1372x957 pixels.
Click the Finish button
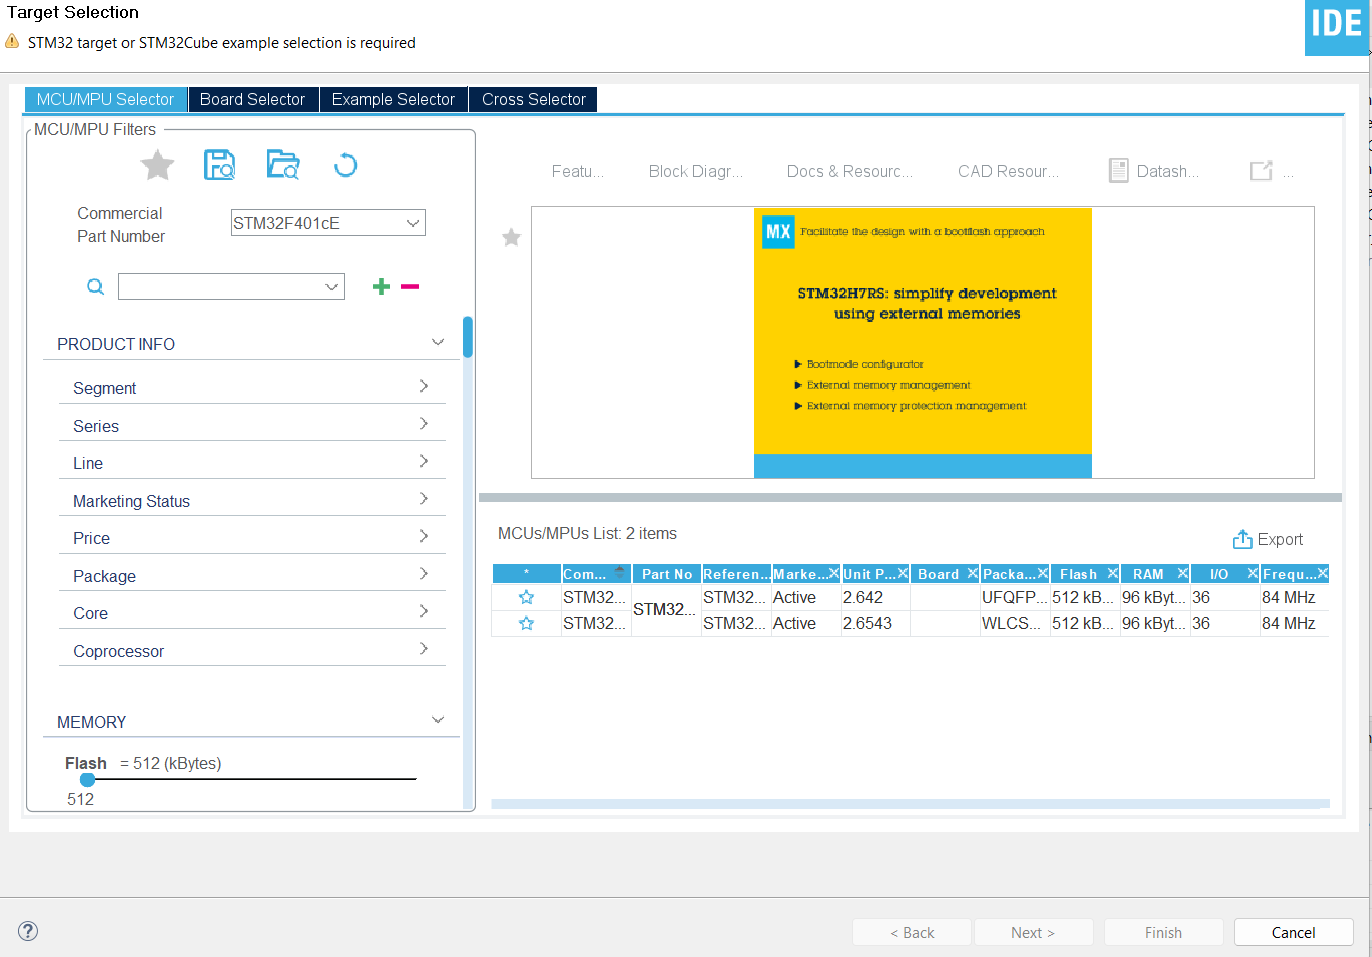[x=1163, y=932]
